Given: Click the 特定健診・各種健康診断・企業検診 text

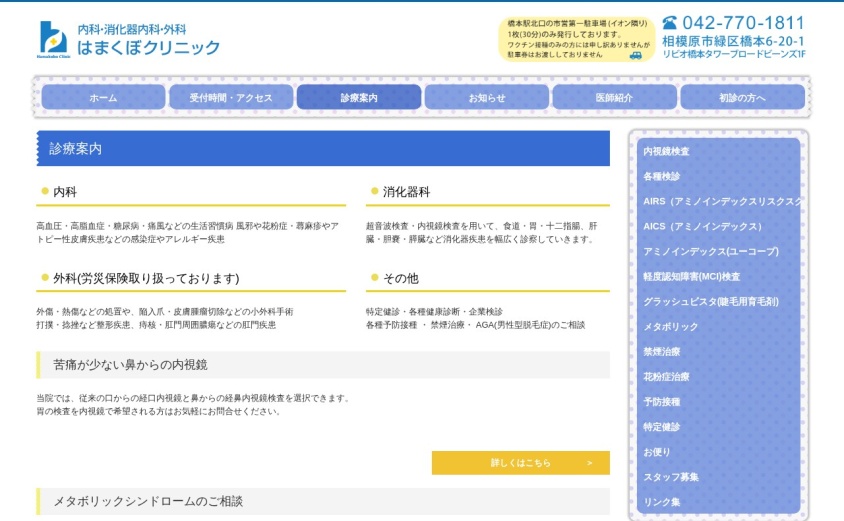Looking at the screenshot, I should coord(434,312).
